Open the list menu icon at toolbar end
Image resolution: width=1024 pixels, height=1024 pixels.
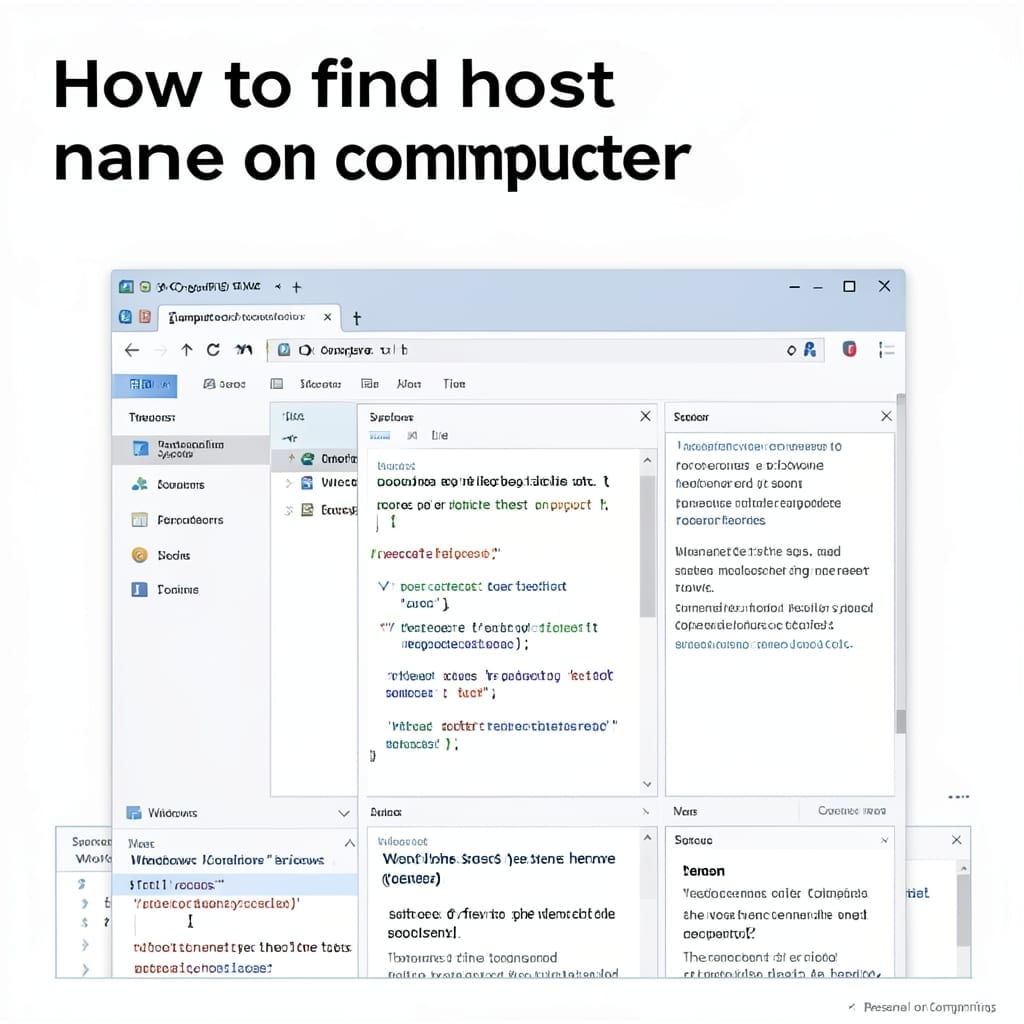(886, 350)
